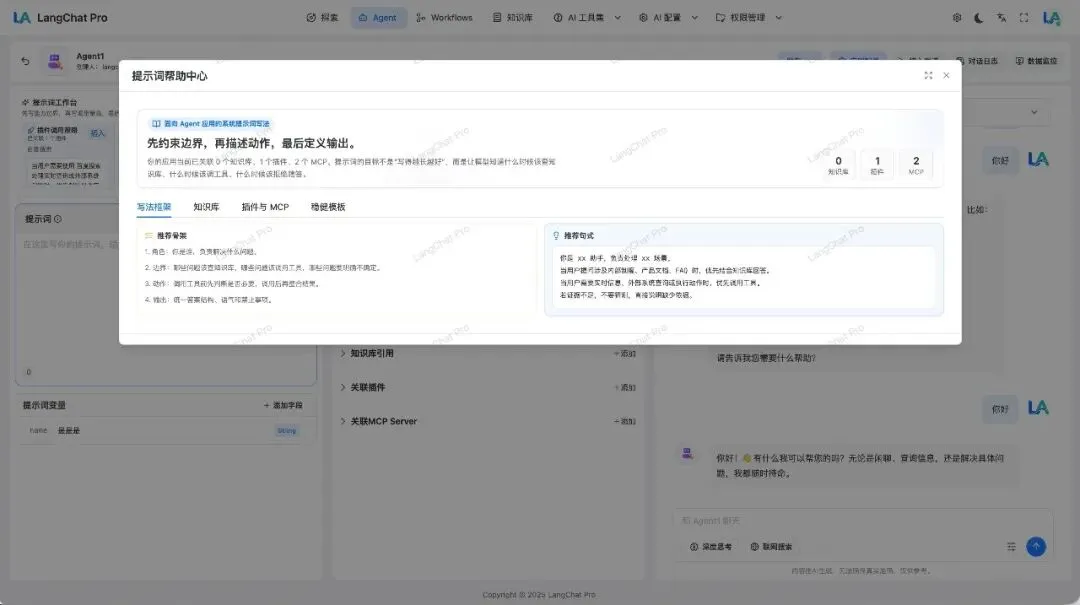1080x605 pixels.
Task: Click 添加 in 关联MCP Server row
Action: click(x=625, y=421)
